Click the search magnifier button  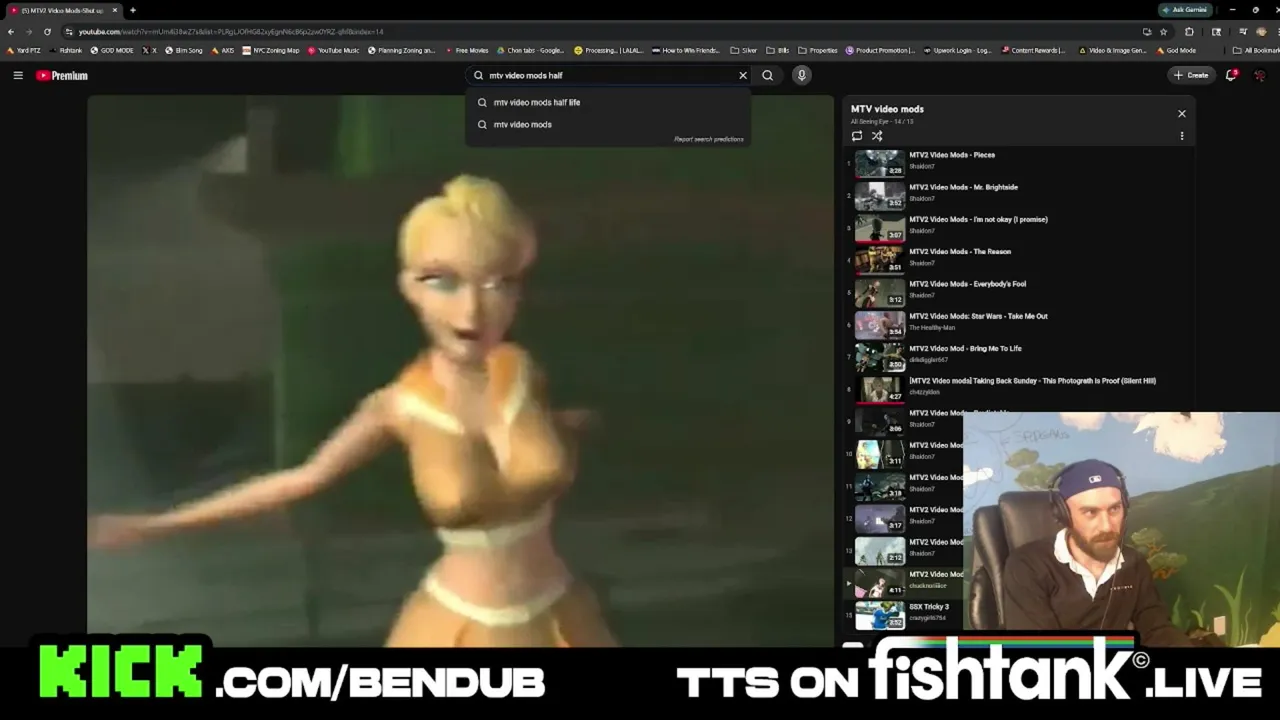pos(768,75)
